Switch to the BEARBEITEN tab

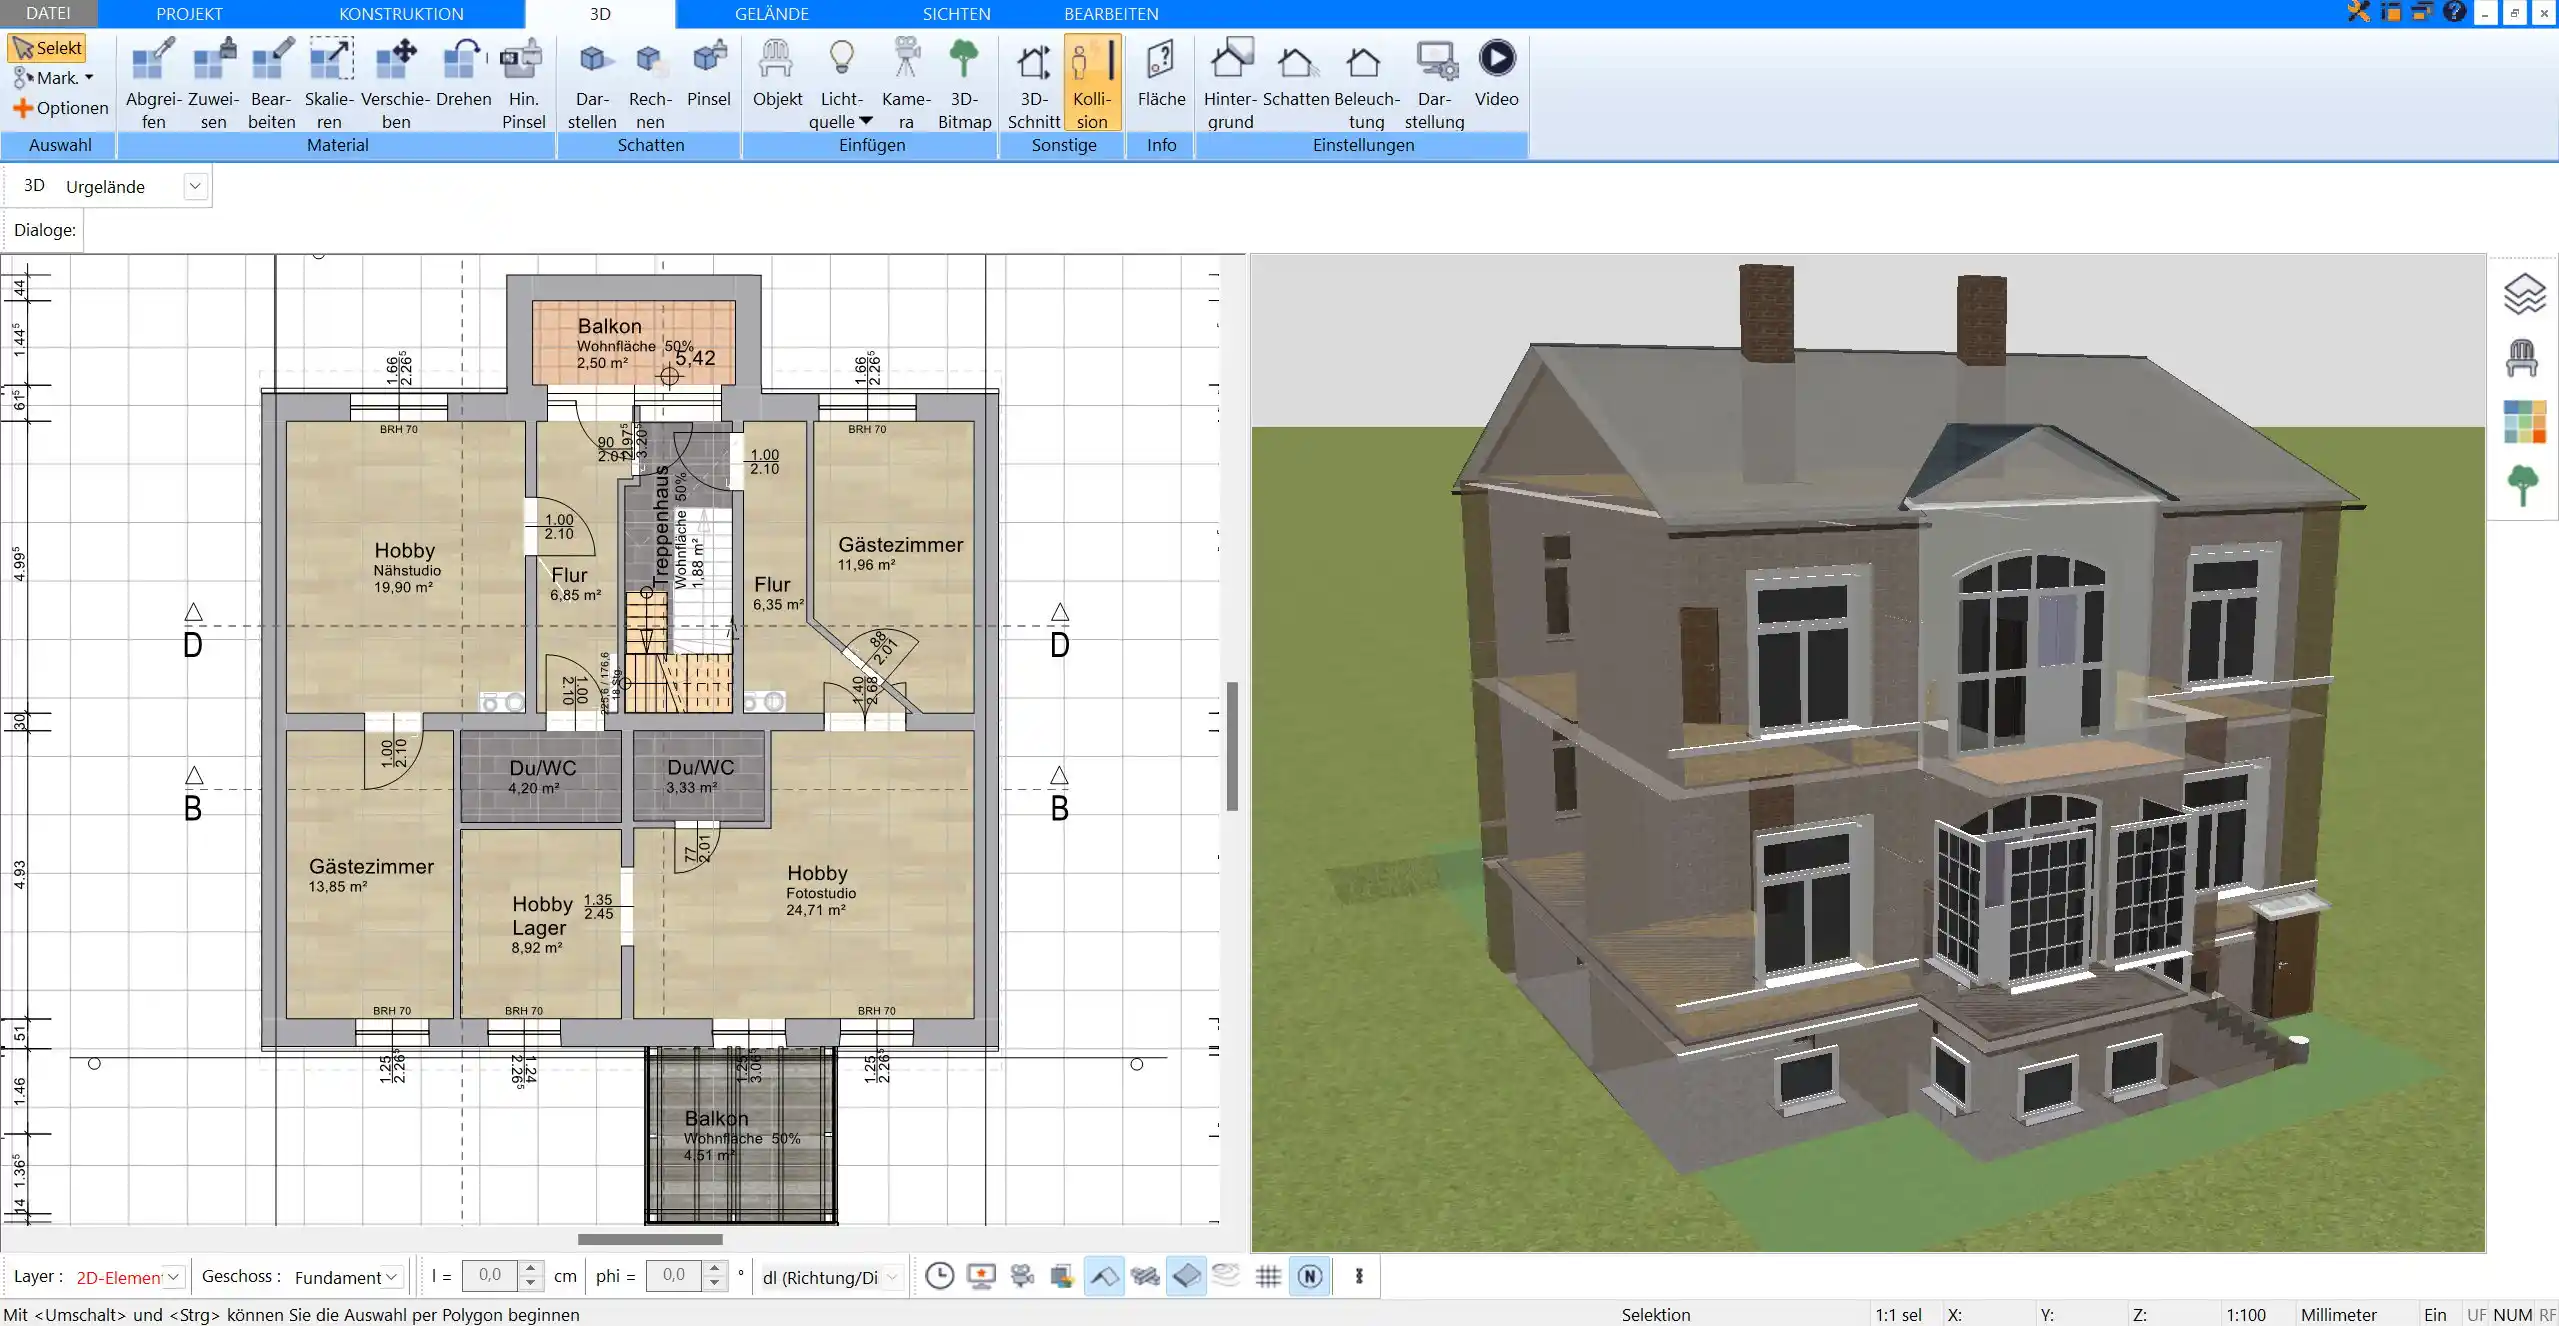pos(1111,13)
